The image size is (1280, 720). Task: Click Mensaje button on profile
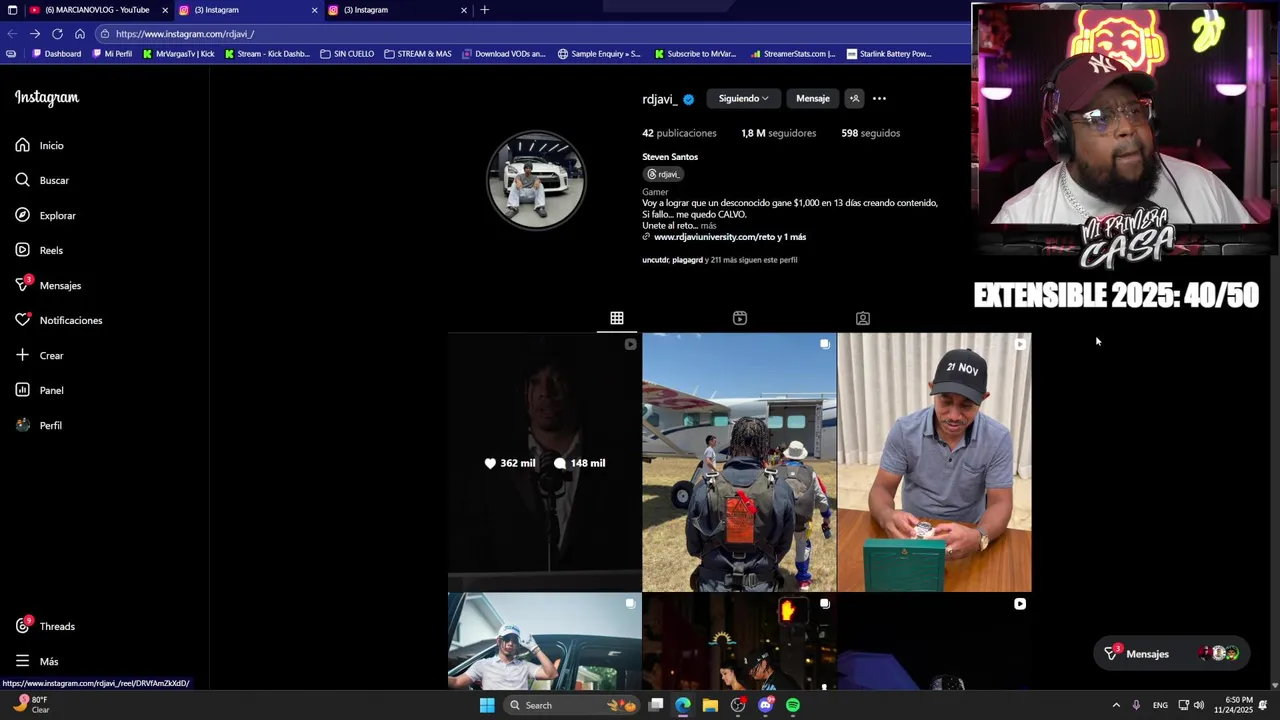(813, 98)
